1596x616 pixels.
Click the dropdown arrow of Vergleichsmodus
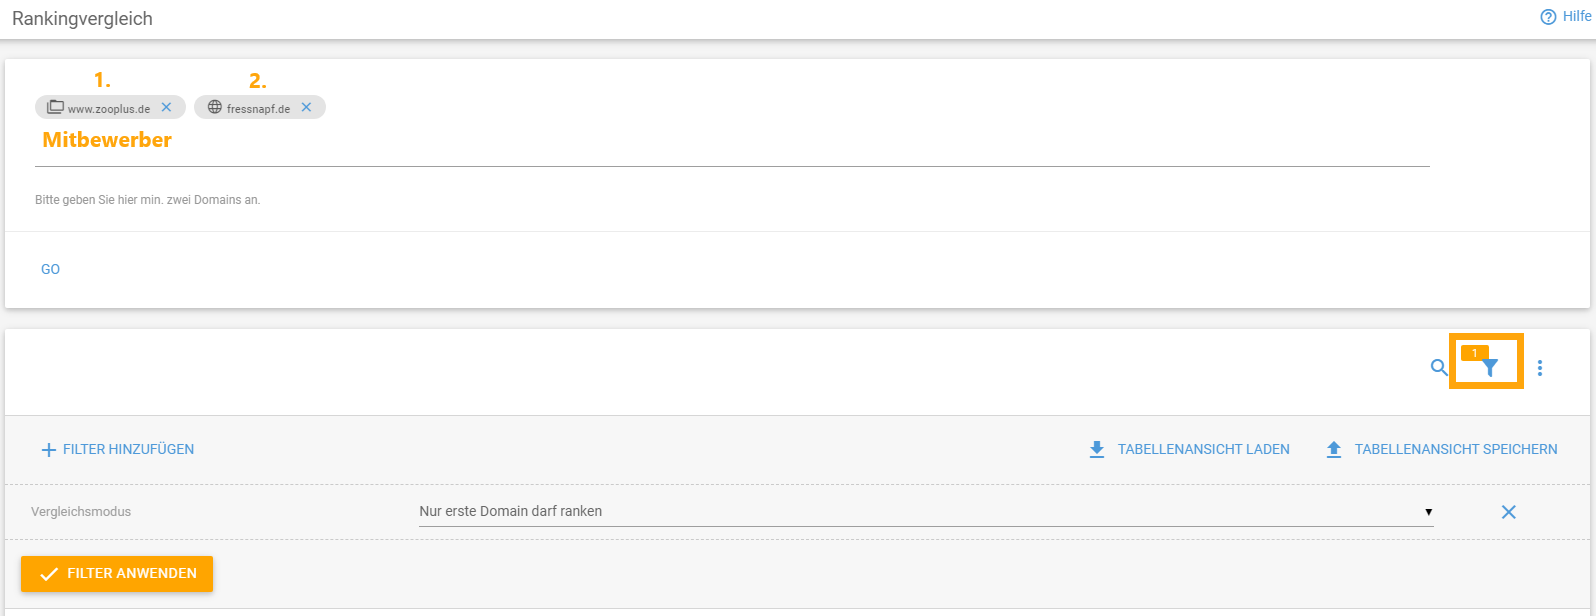coord(1428,512)
